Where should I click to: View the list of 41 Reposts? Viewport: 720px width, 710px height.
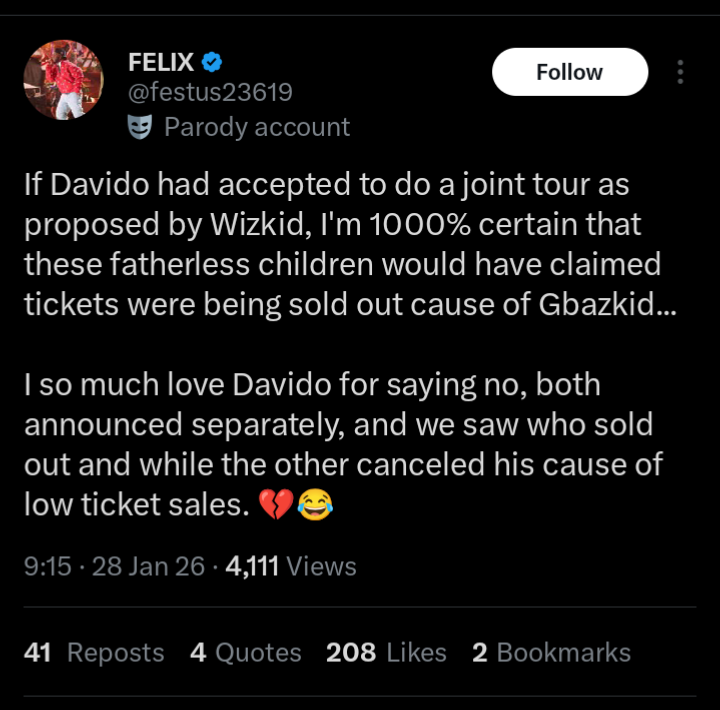pos(93,653)
